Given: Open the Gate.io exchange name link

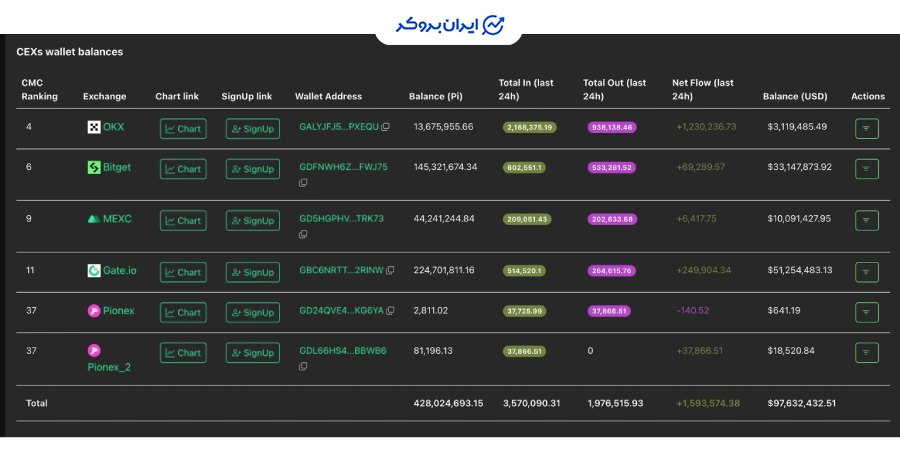Looking at the screenshot, I should pyautogui.click(x=119, y=270).
